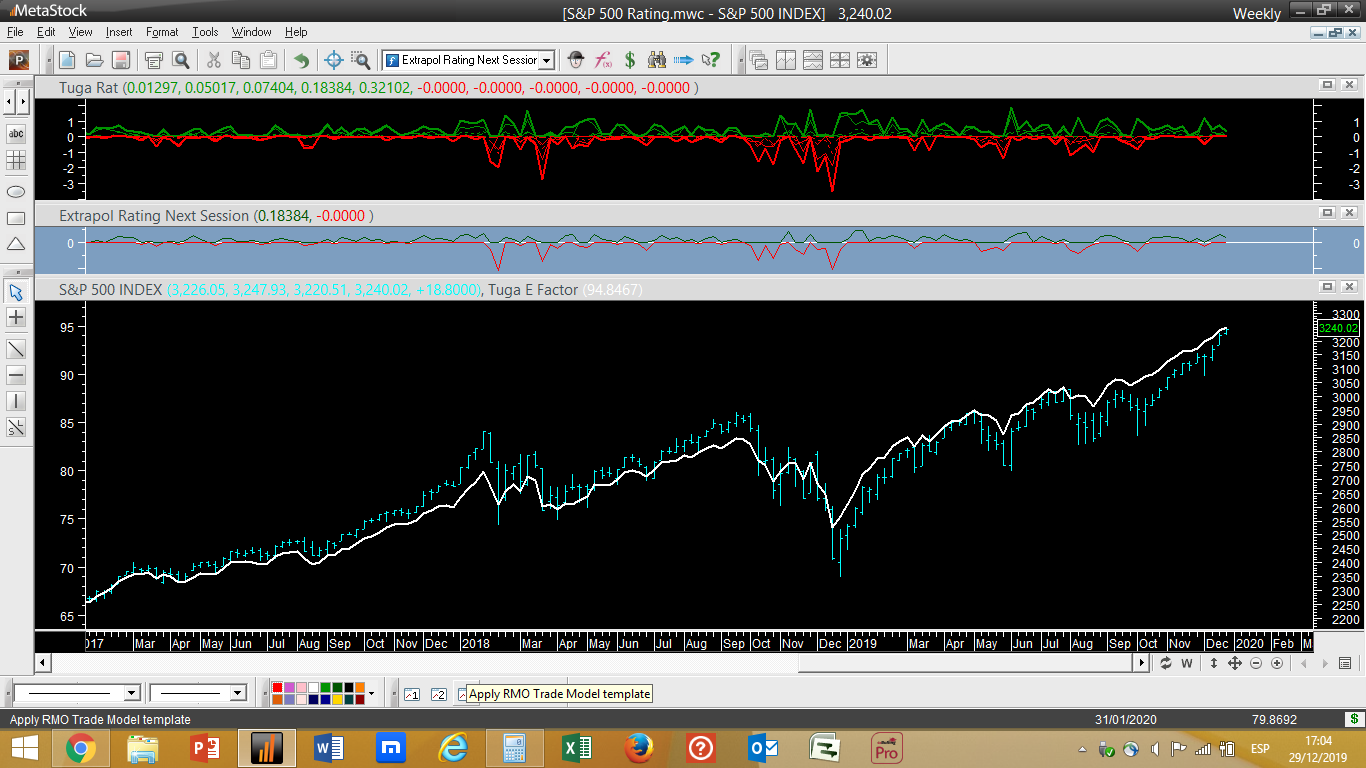Screen dimensions: 1366x768
Task: Open The Explorer binoculars tool
Action: pyautogui.click(x=657, y=60)
